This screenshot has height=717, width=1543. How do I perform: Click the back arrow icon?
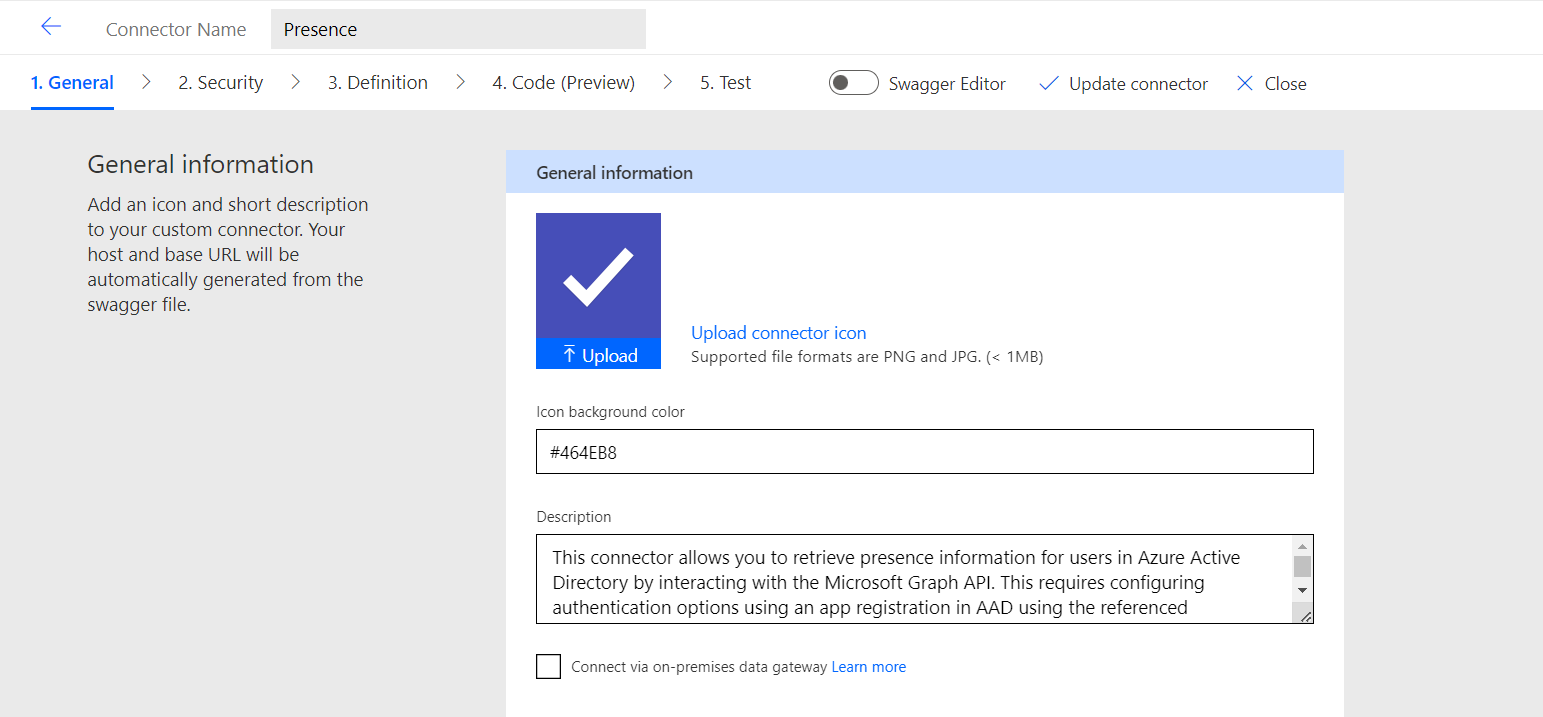(51, 27)
